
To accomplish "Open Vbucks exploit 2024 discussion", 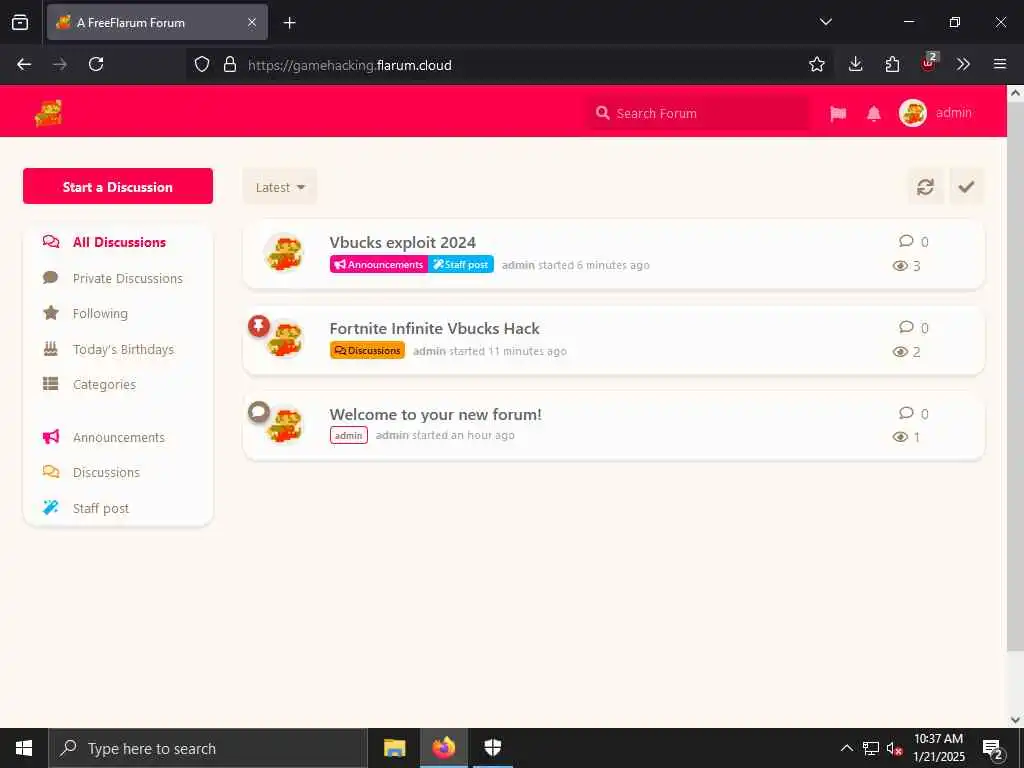I will click(x=403, y=242).
